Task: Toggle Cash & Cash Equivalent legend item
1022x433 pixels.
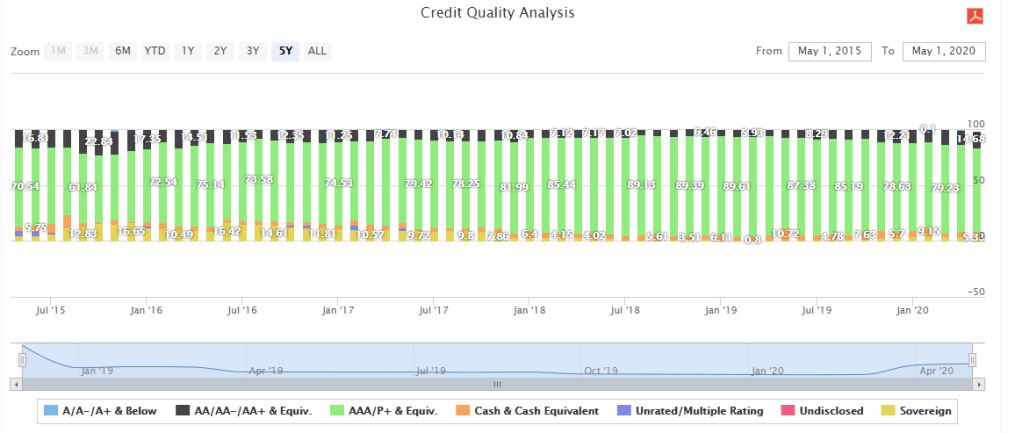Action: (x=529, y=410)
